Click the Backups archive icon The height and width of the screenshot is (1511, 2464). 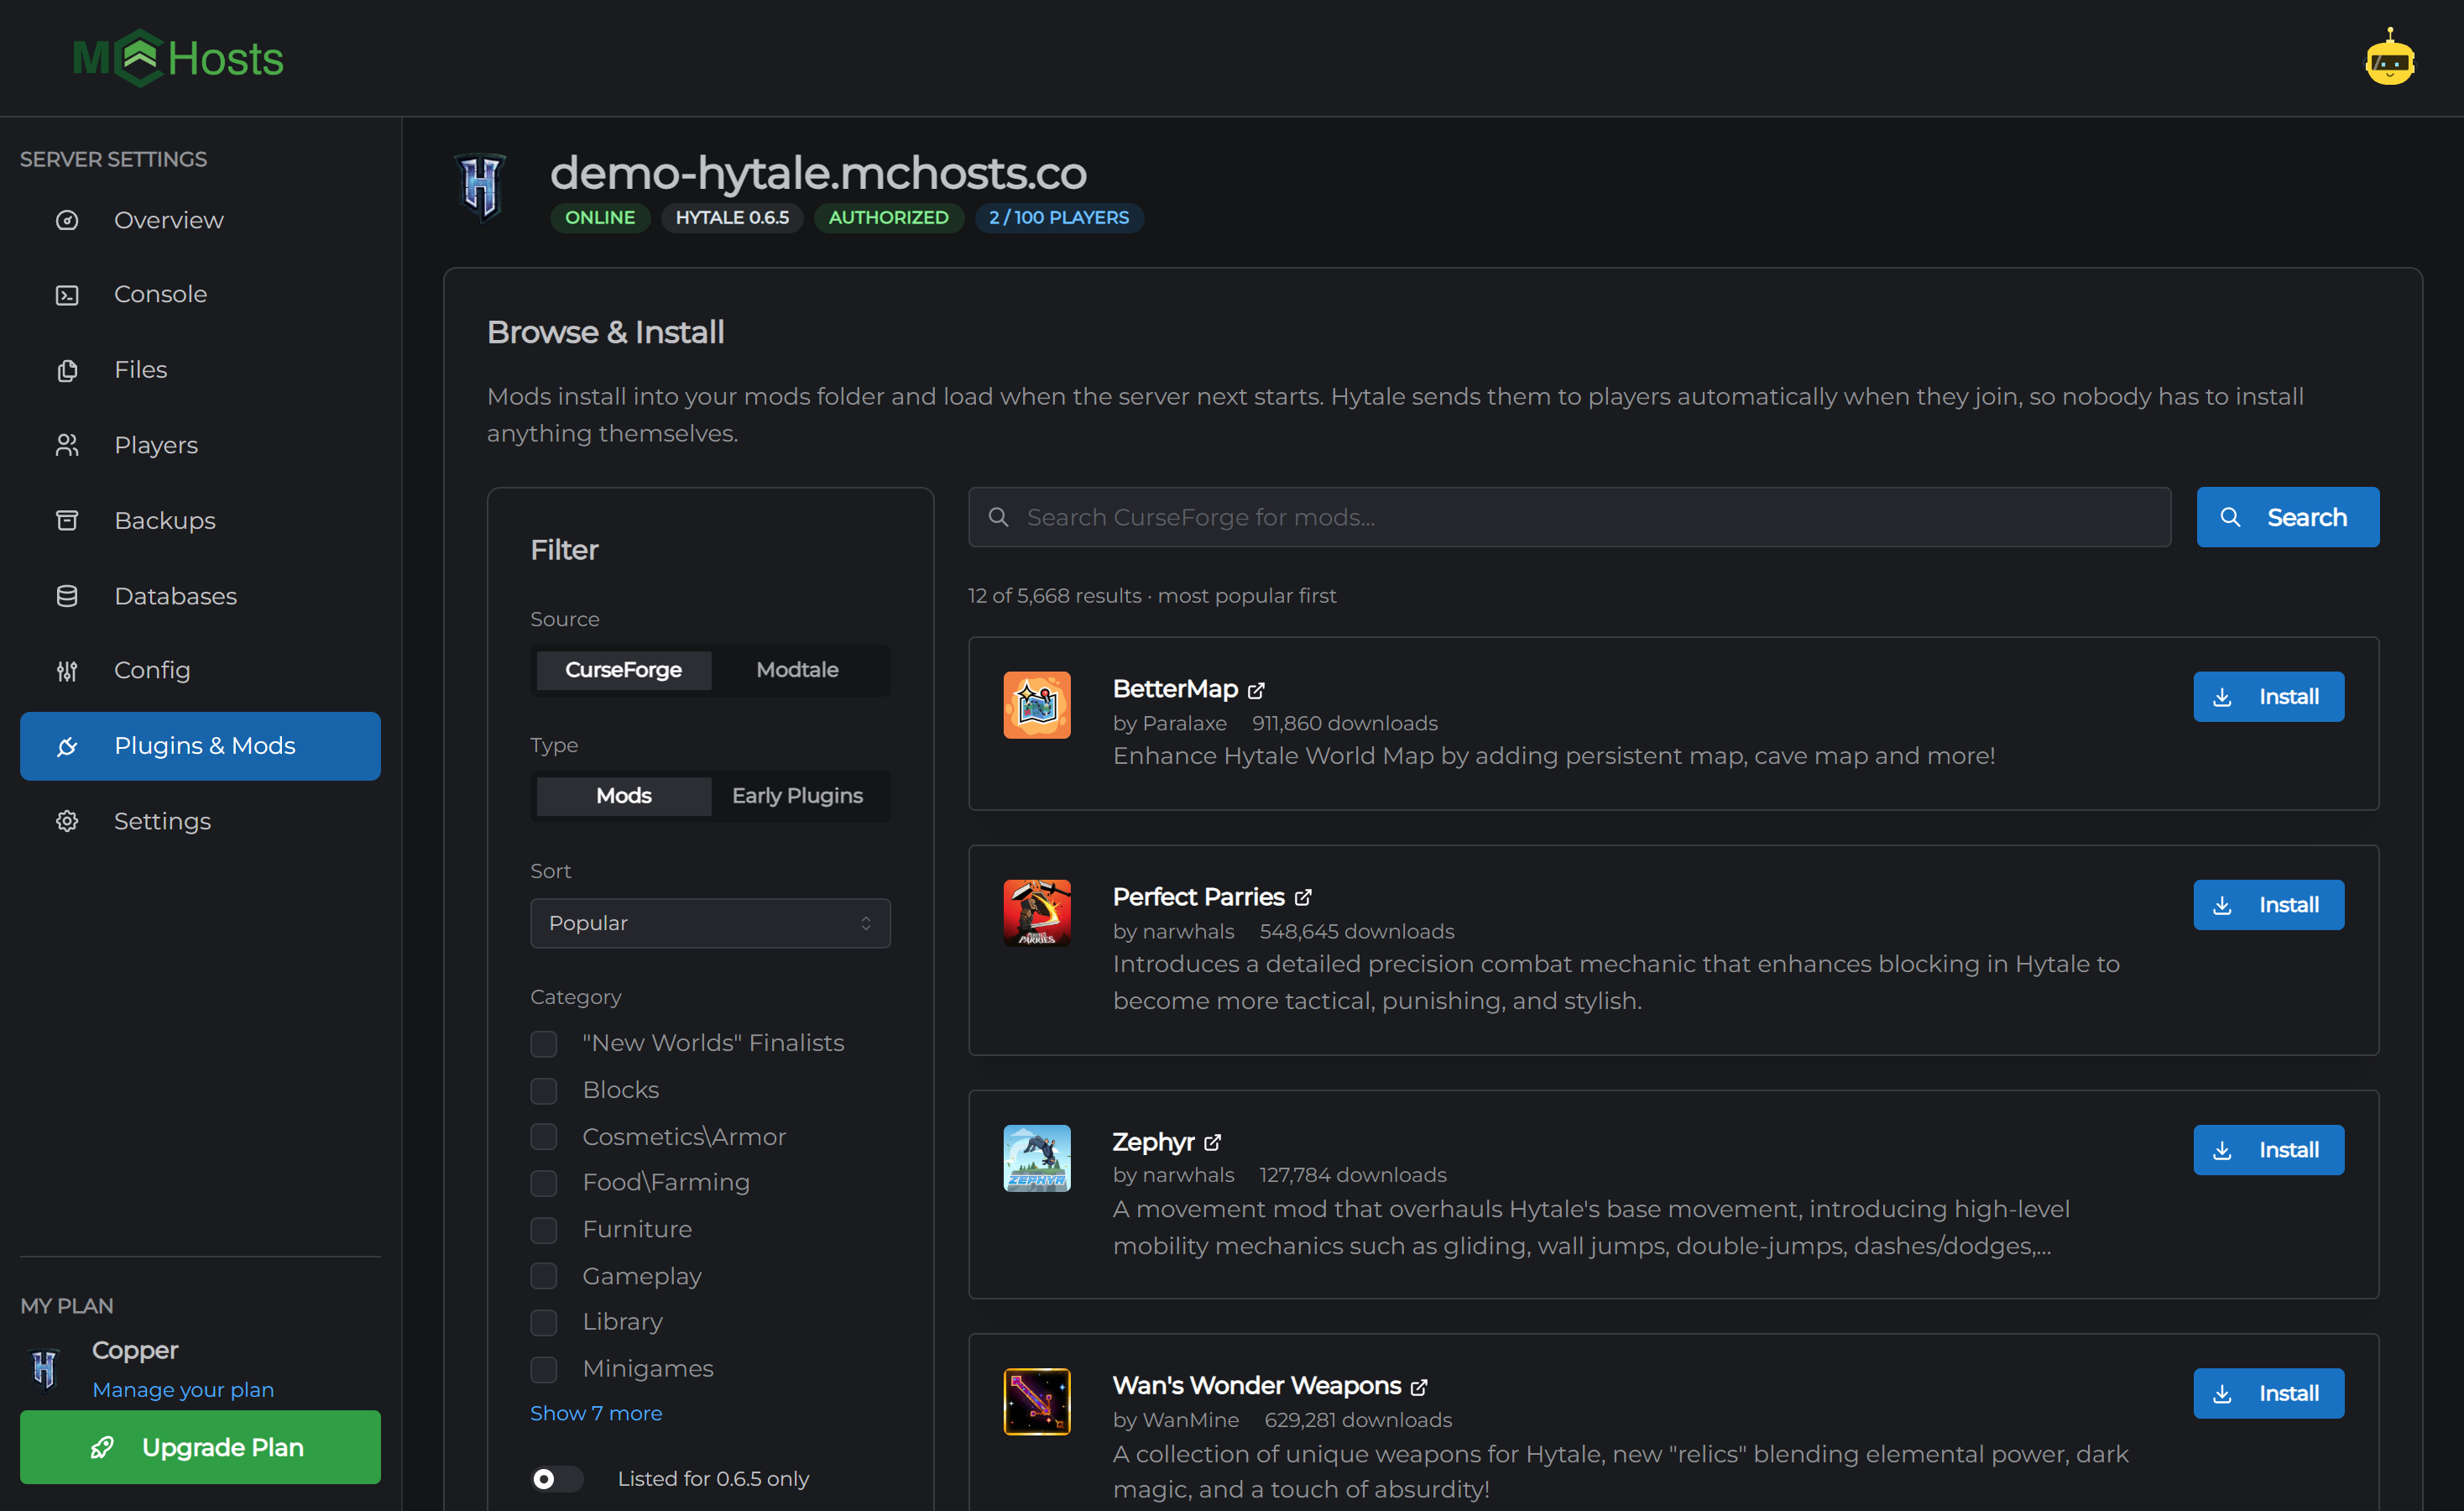point(67,520)
